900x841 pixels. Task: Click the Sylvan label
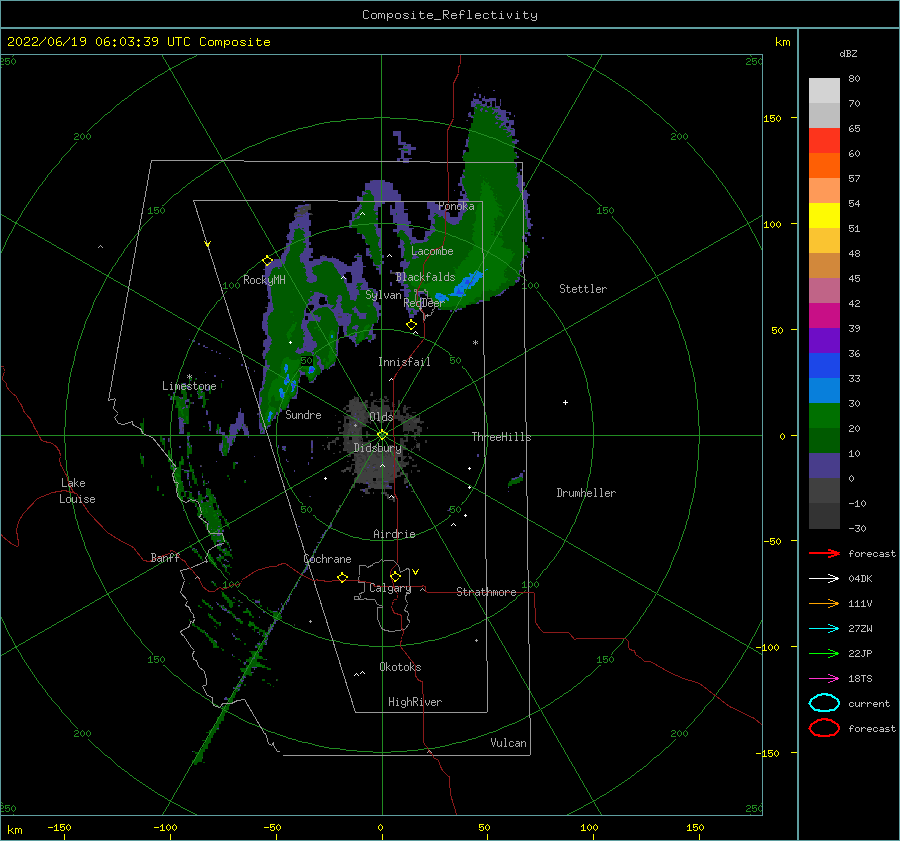[383, 295]
